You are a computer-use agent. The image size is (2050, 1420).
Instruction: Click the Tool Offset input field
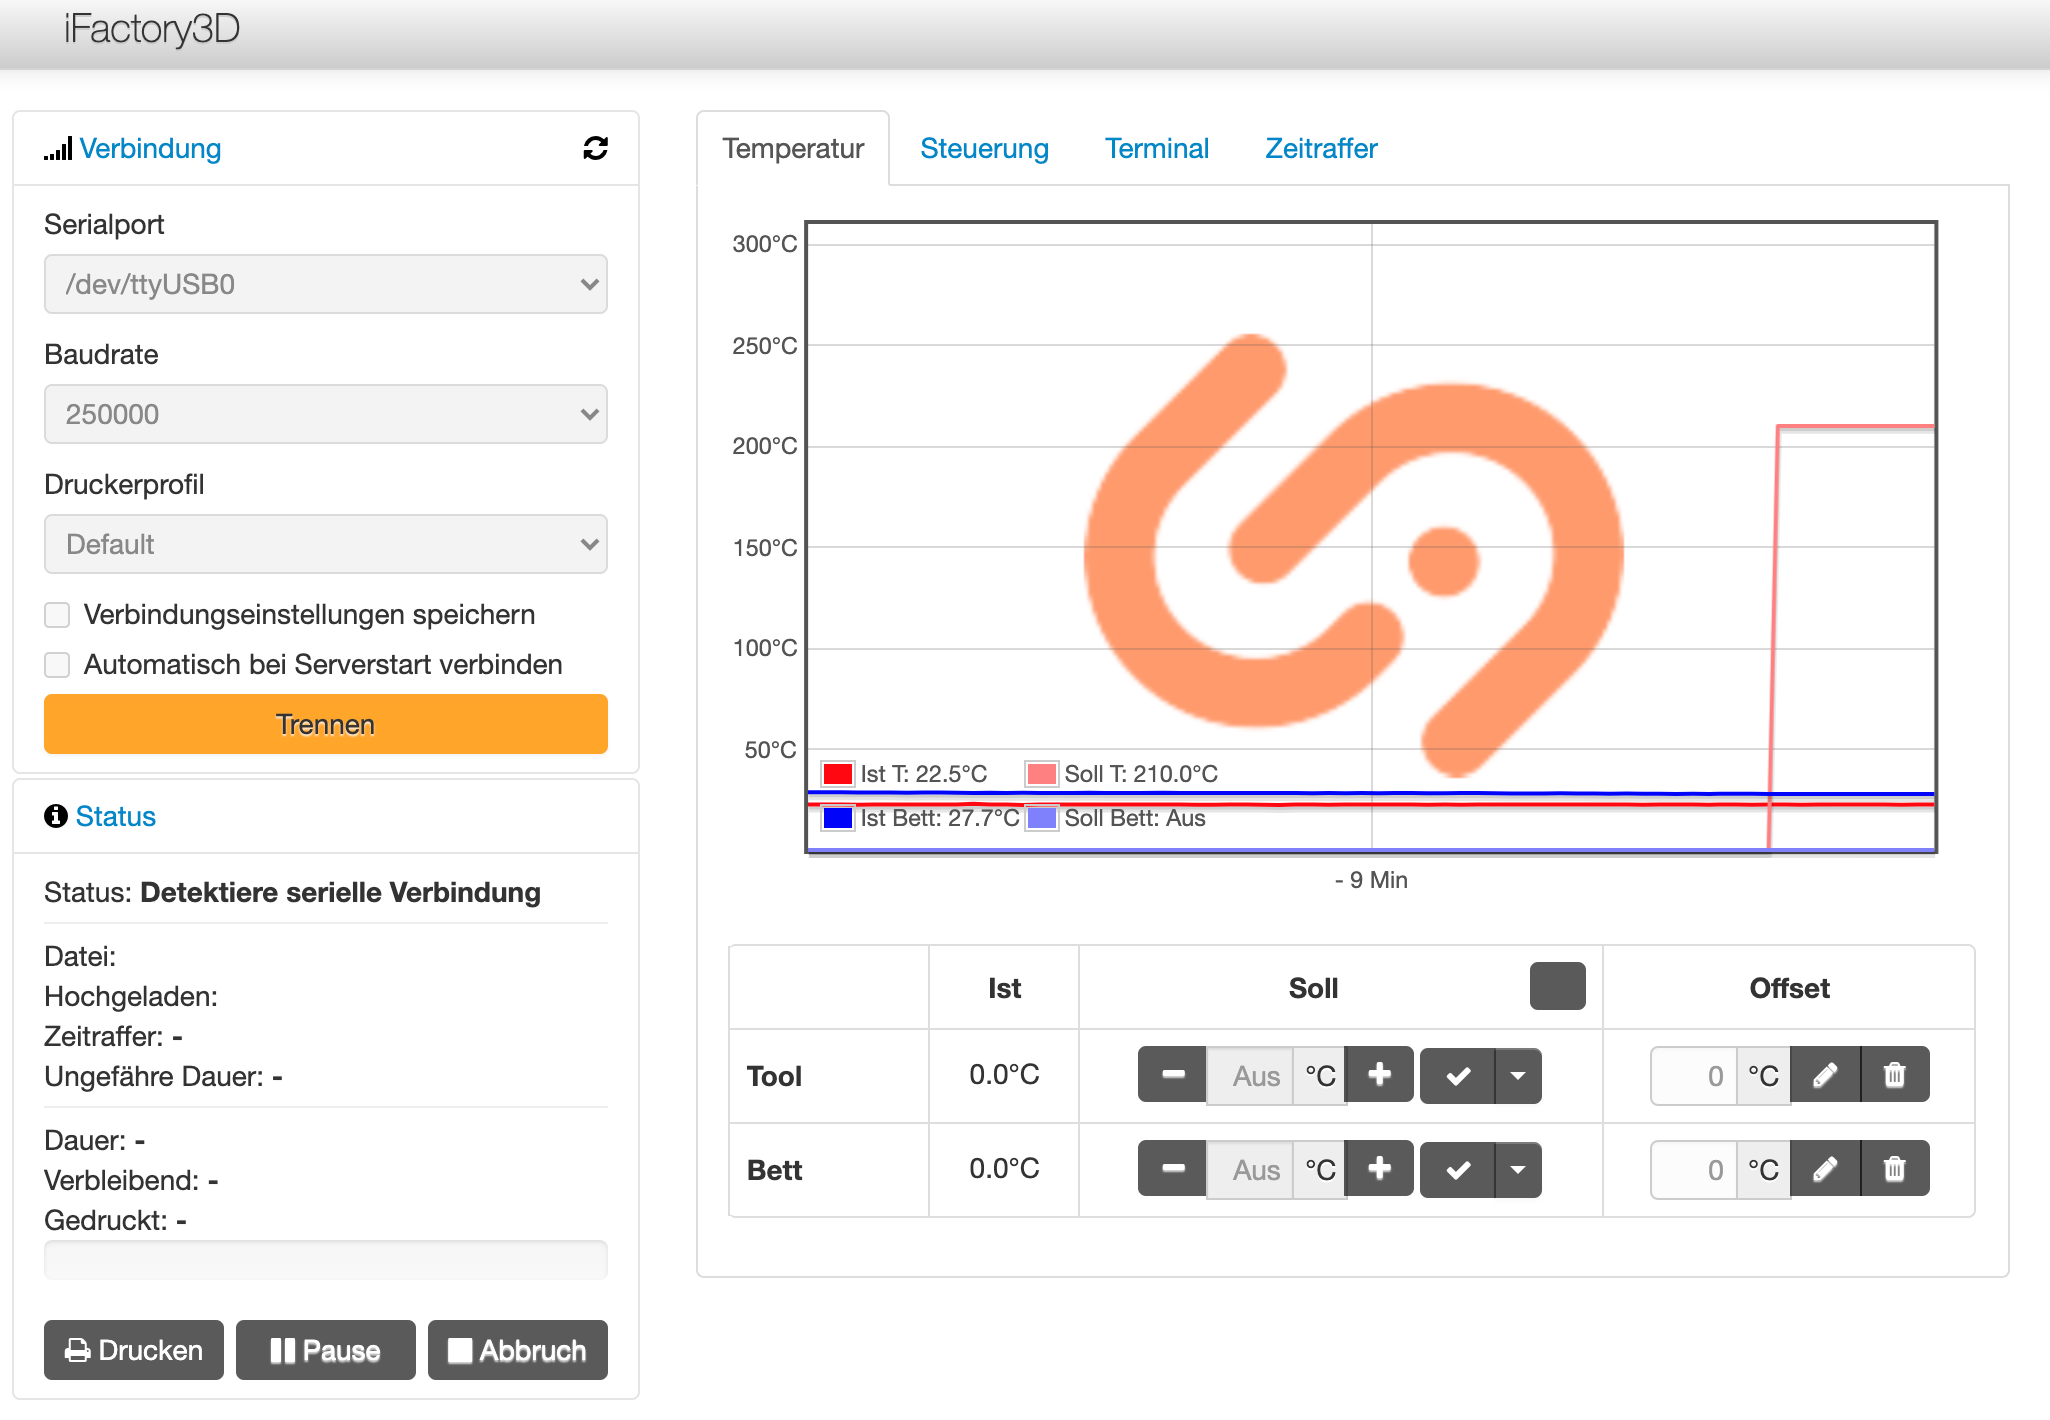tap(1694, 1075)
